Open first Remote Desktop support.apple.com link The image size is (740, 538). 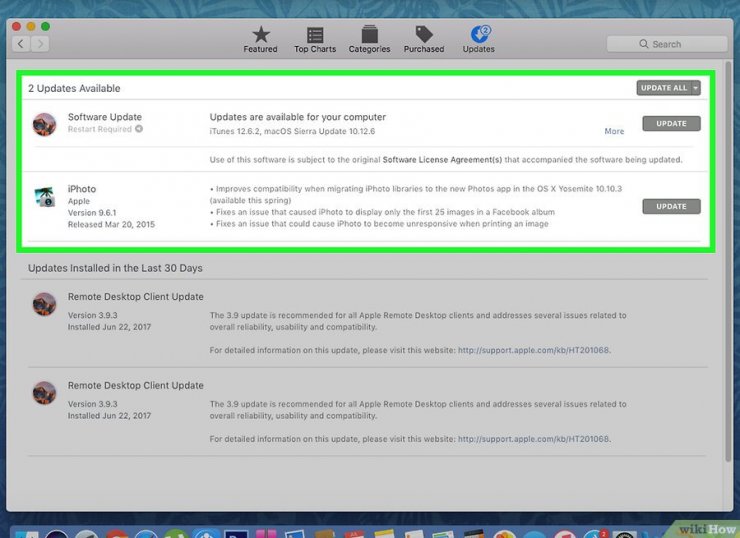click(x=533, y=351)
